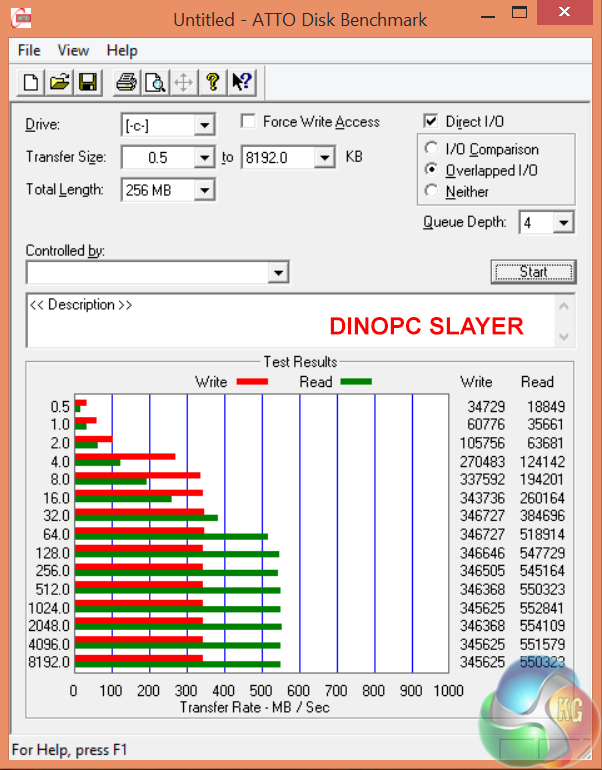The width and height of the screenshot is (602, 770).
Task: Click description scrollbar down arrow
Action: [564, 337]
